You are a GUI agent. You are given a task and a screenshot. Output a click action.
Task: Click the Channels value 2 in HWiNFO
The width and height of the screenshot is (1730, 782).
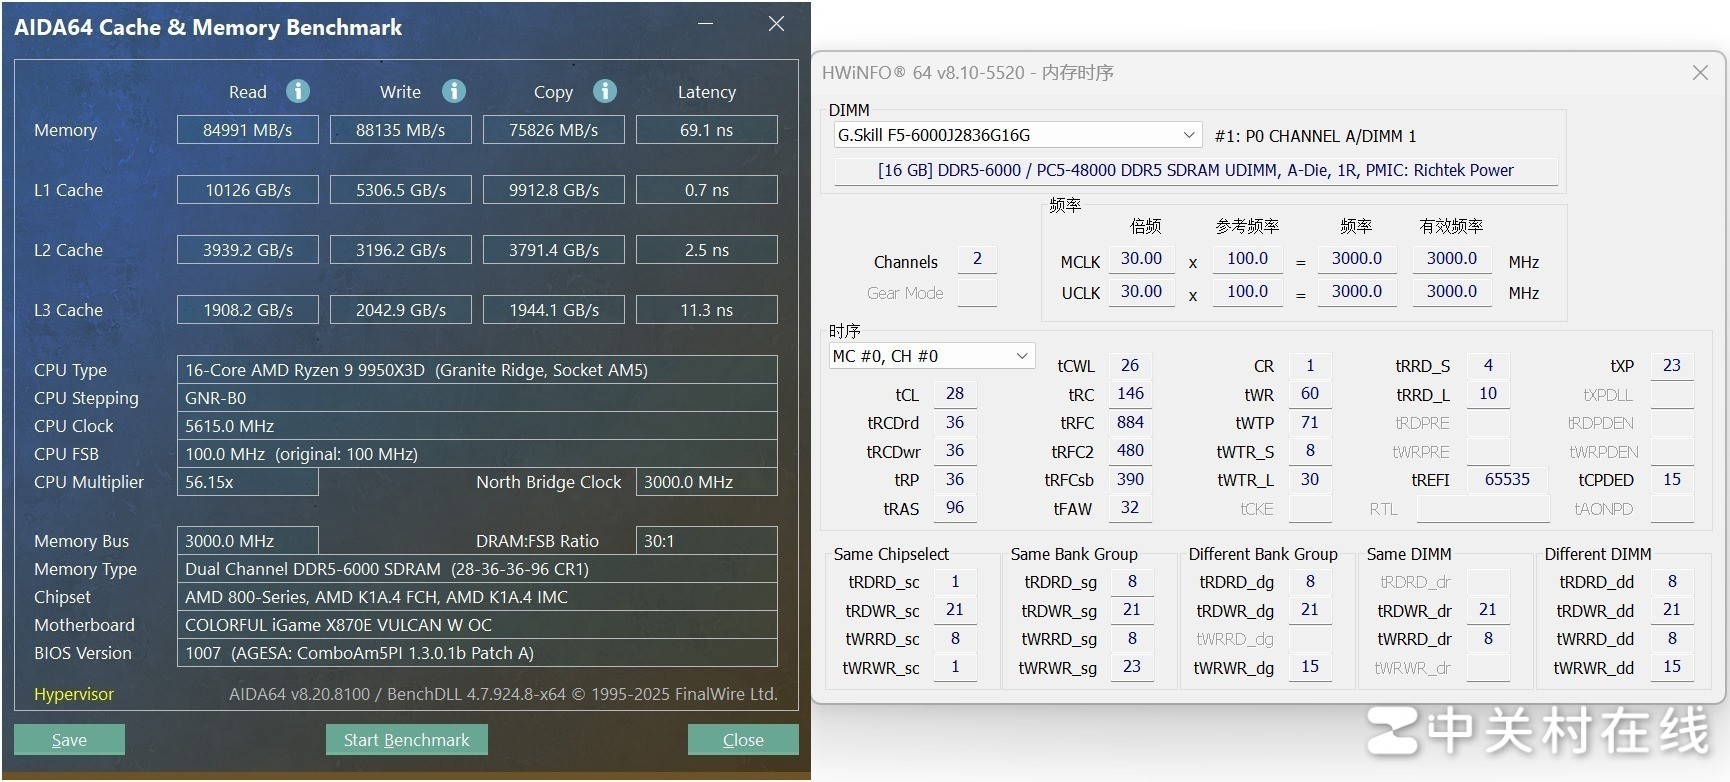point(977,259)
